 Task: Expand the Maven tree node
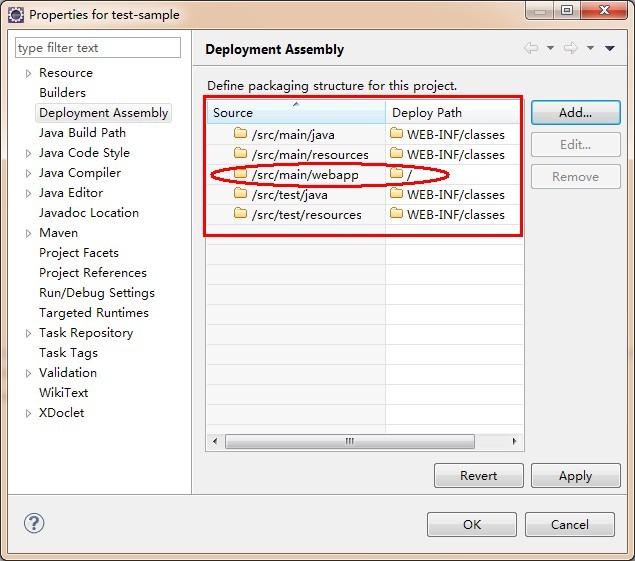(28, 233)
